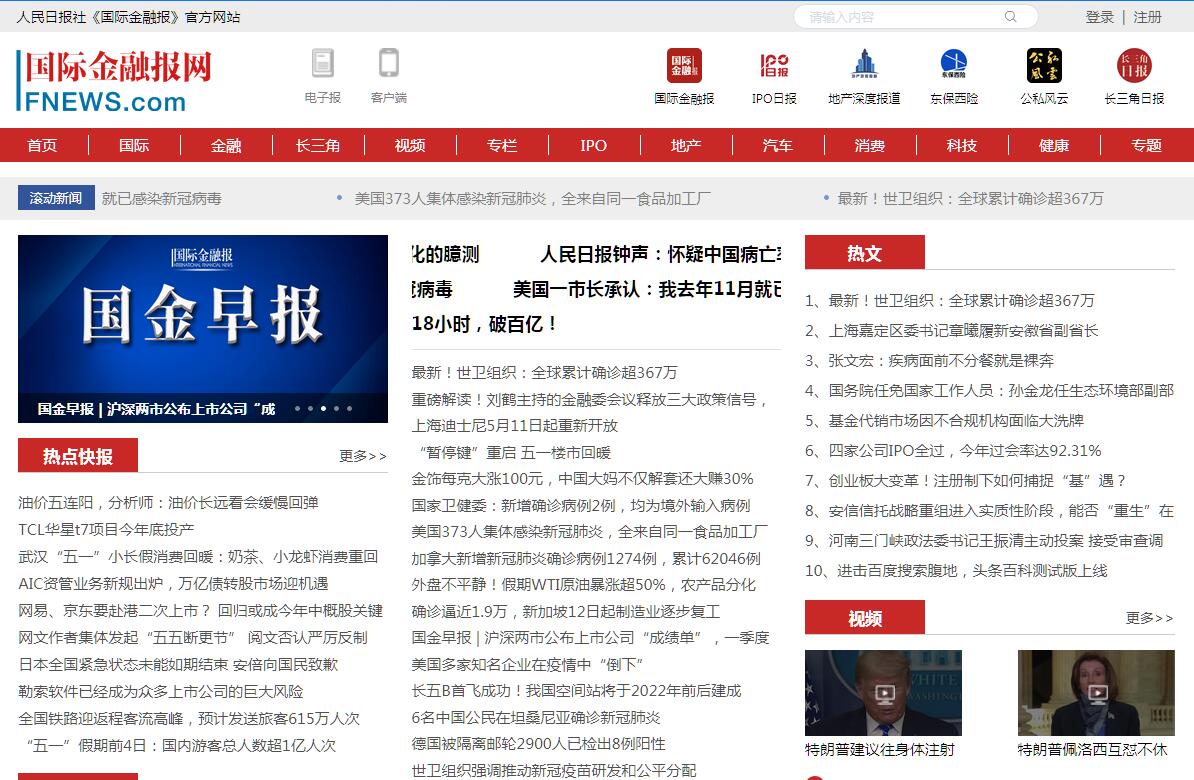This screenshot has height=780, width=1194.
Task: Play the 特朗普建议往身体注射 video thumbnail
Action: [x=883, y=693]
